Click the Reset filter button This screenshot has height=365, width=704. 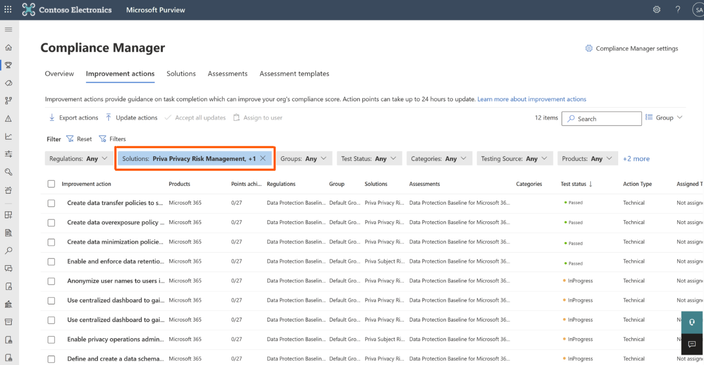tap(79, 139)
